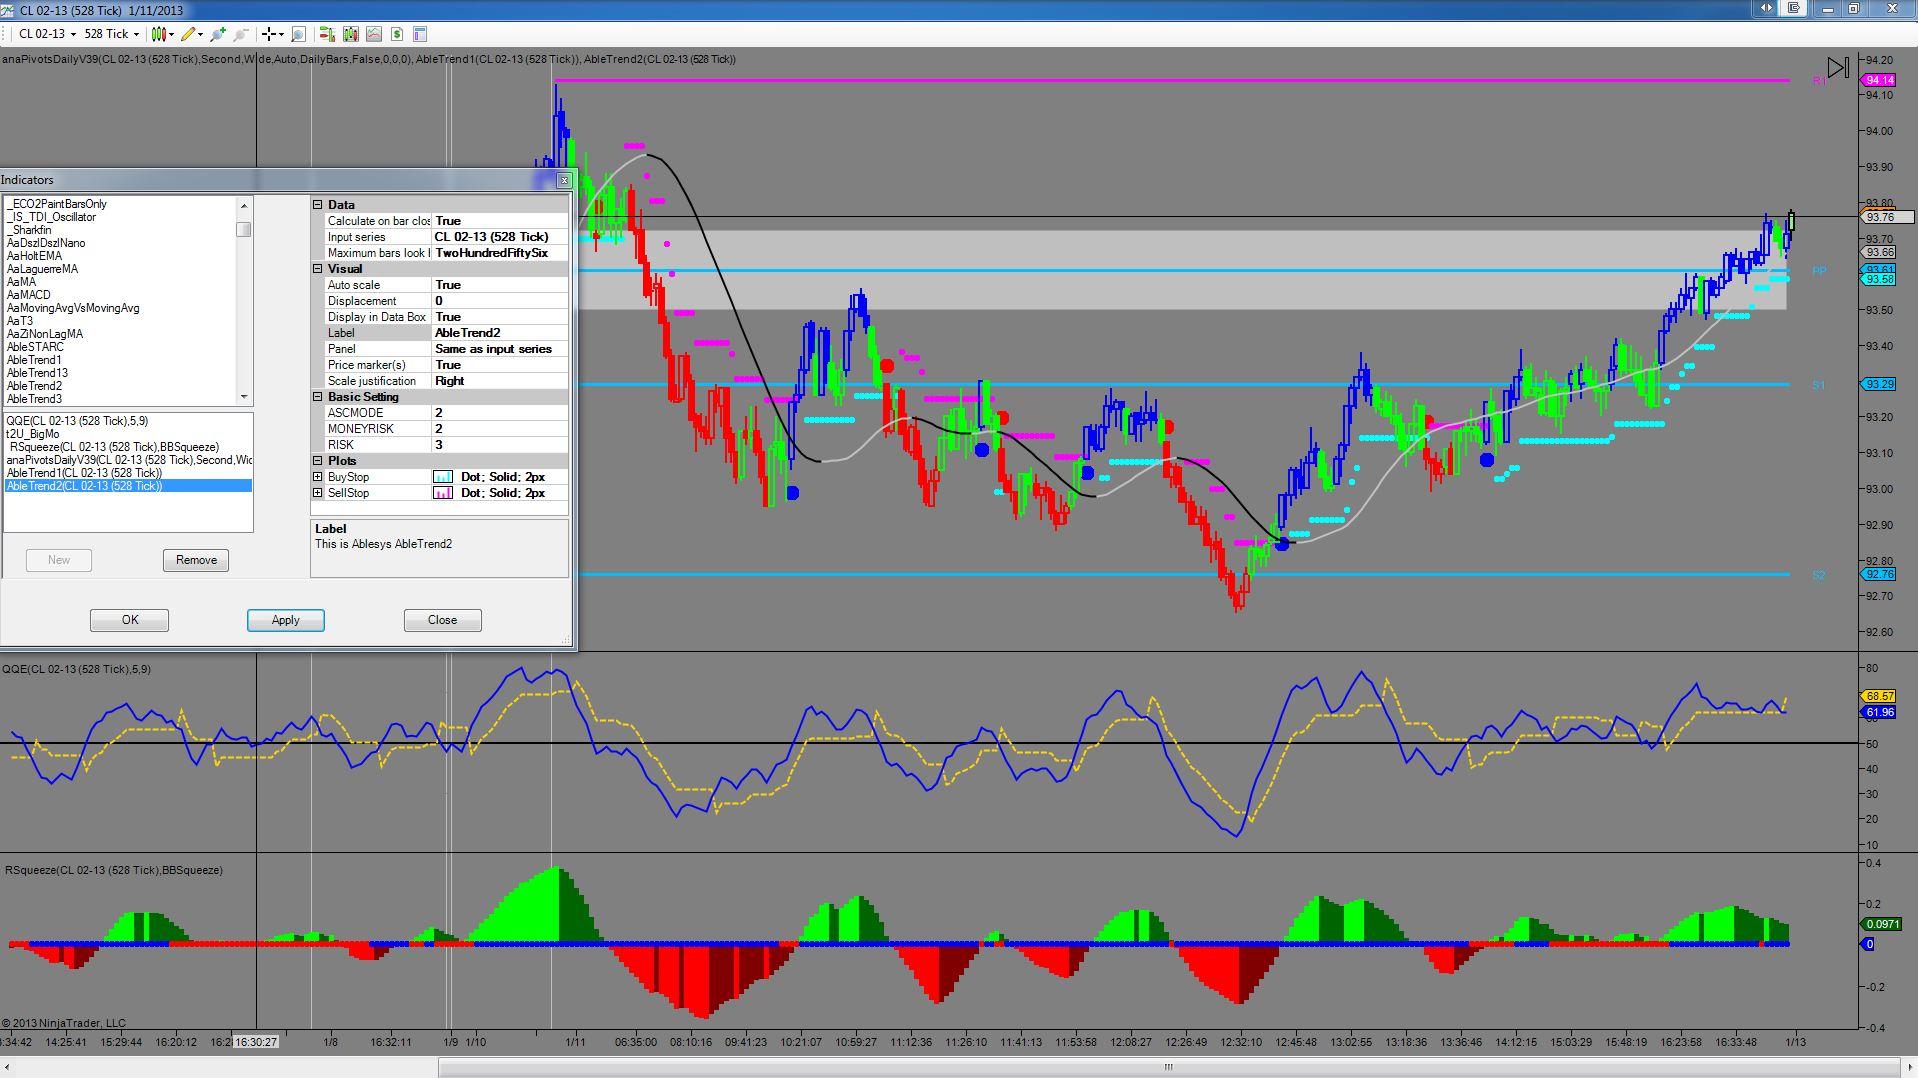The width and height of the screenshot is (1918, 1078).
Task: Open the CL 02-13 instrument dropdown
Action: 48,34
